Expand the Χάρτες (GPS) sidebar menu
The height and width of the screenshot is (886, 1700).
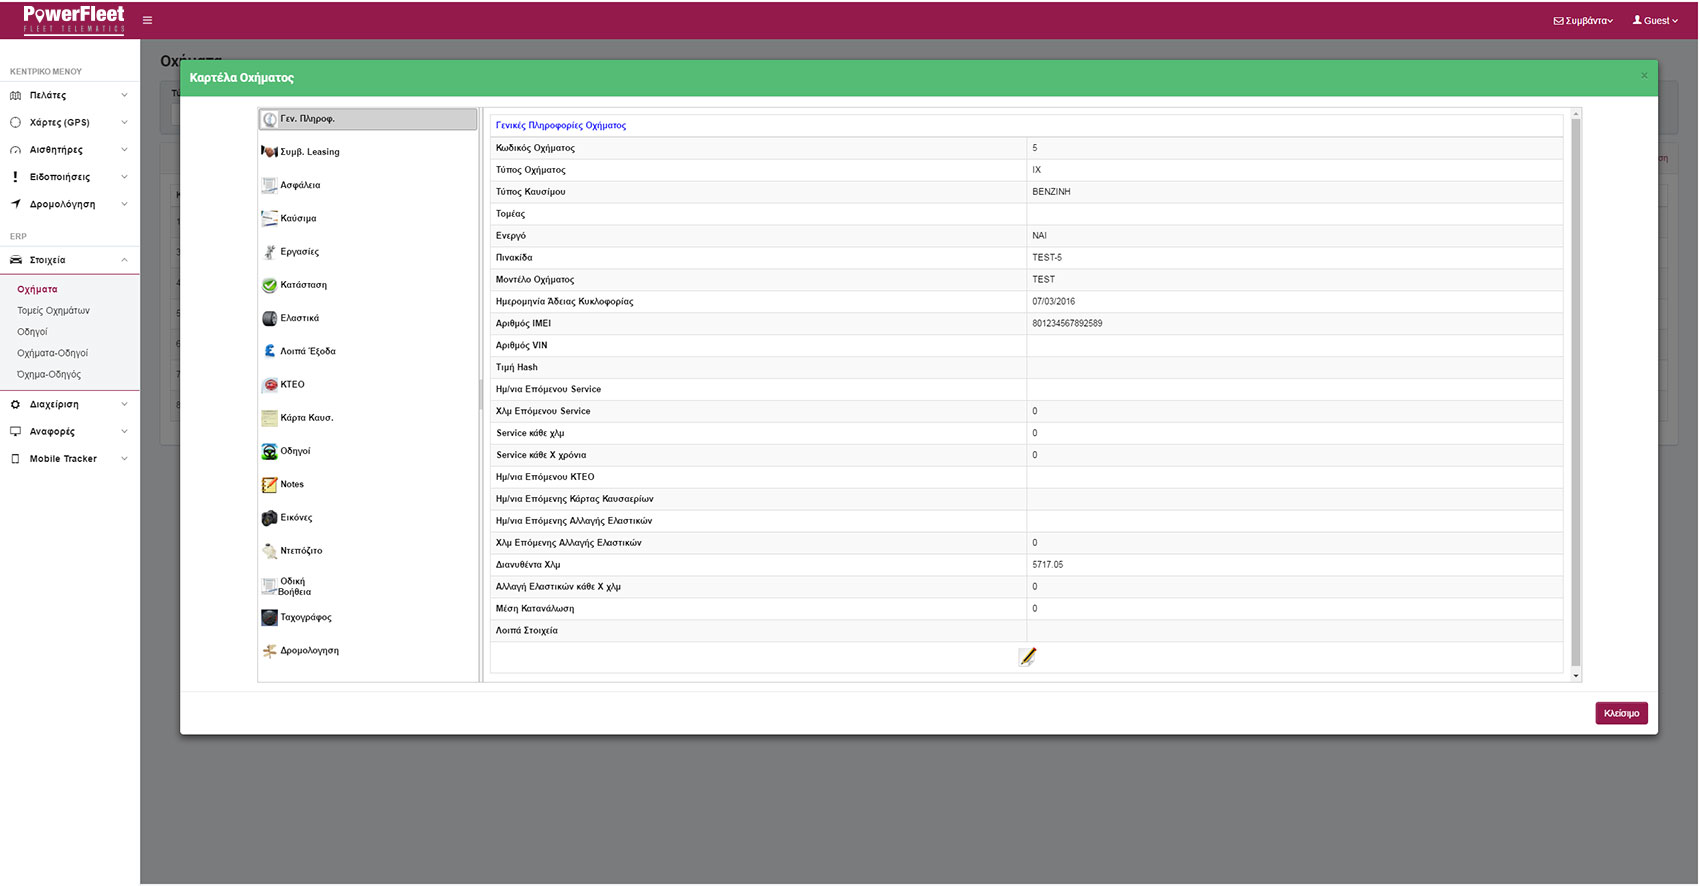(x=68, y=122)
